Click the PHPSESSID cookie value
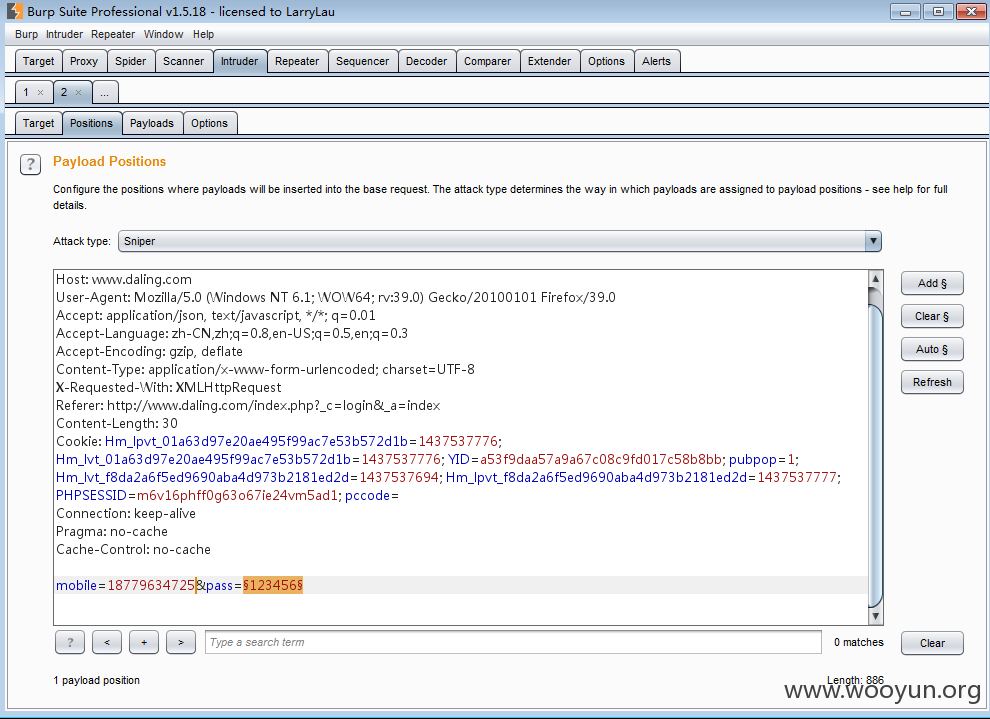The height and width of the screenshot is (719, 990). [x=237, y=496]
